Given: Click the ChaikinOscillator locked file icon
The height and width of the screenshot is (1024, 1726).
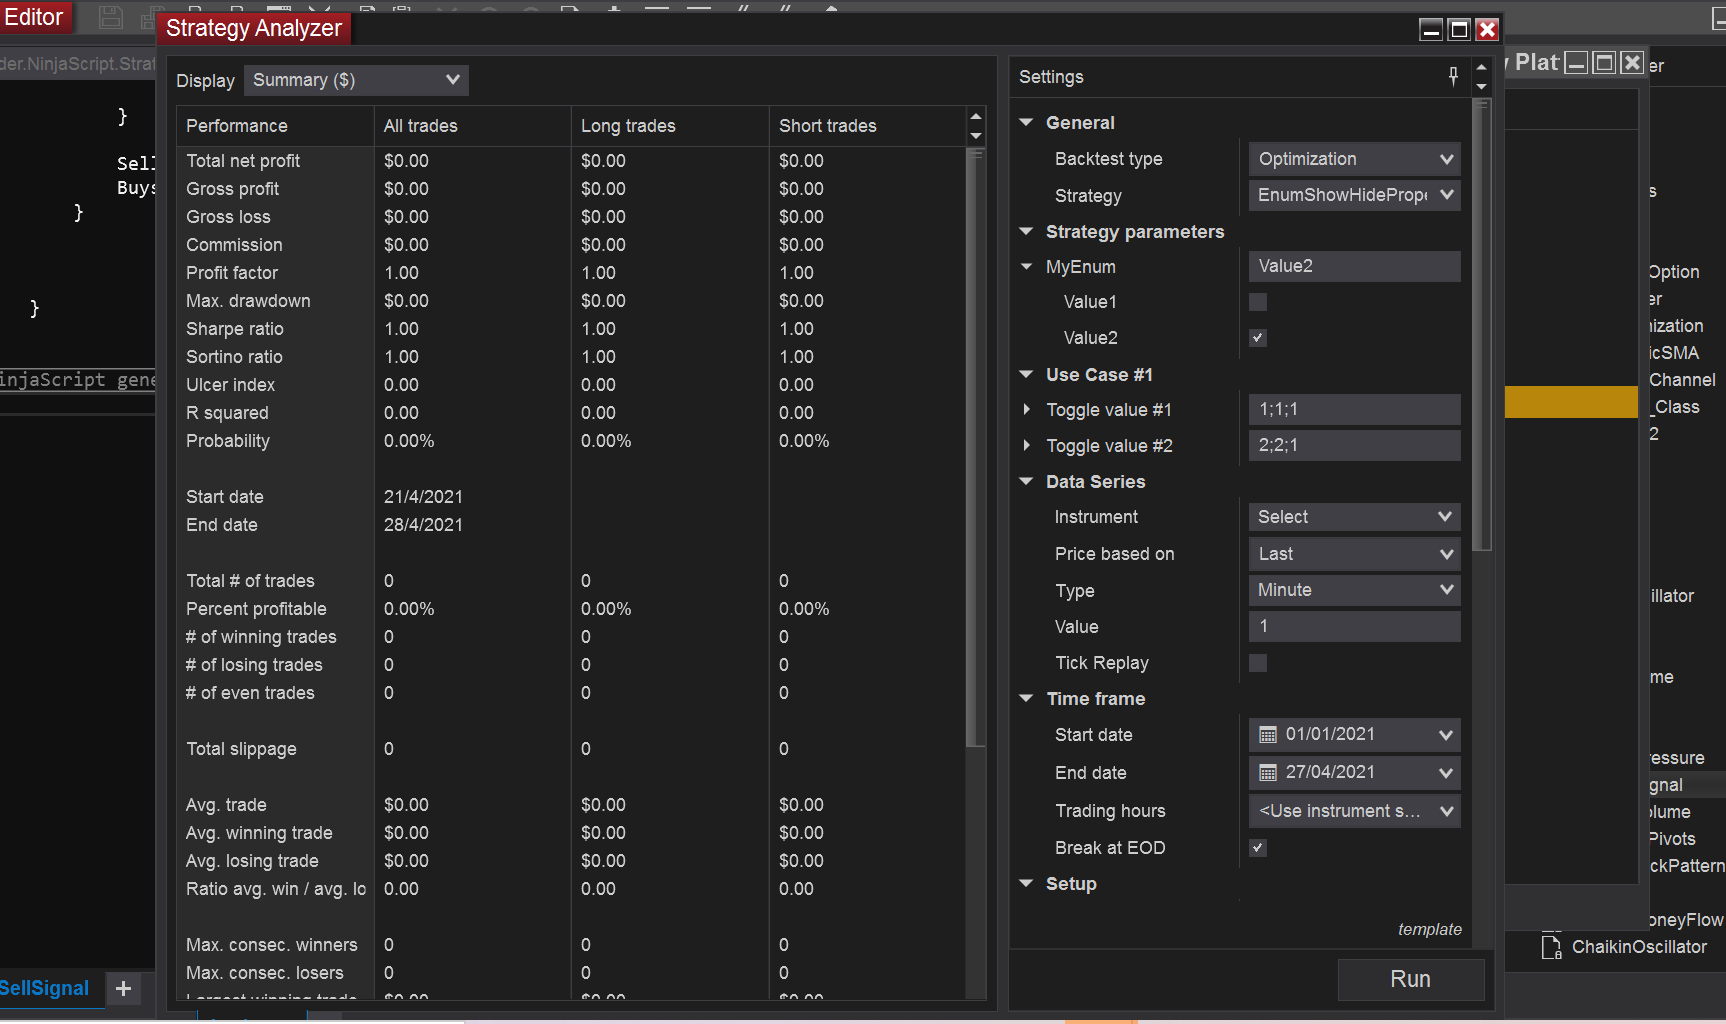Looking at the screenshot, I should tap(1551, 947).
